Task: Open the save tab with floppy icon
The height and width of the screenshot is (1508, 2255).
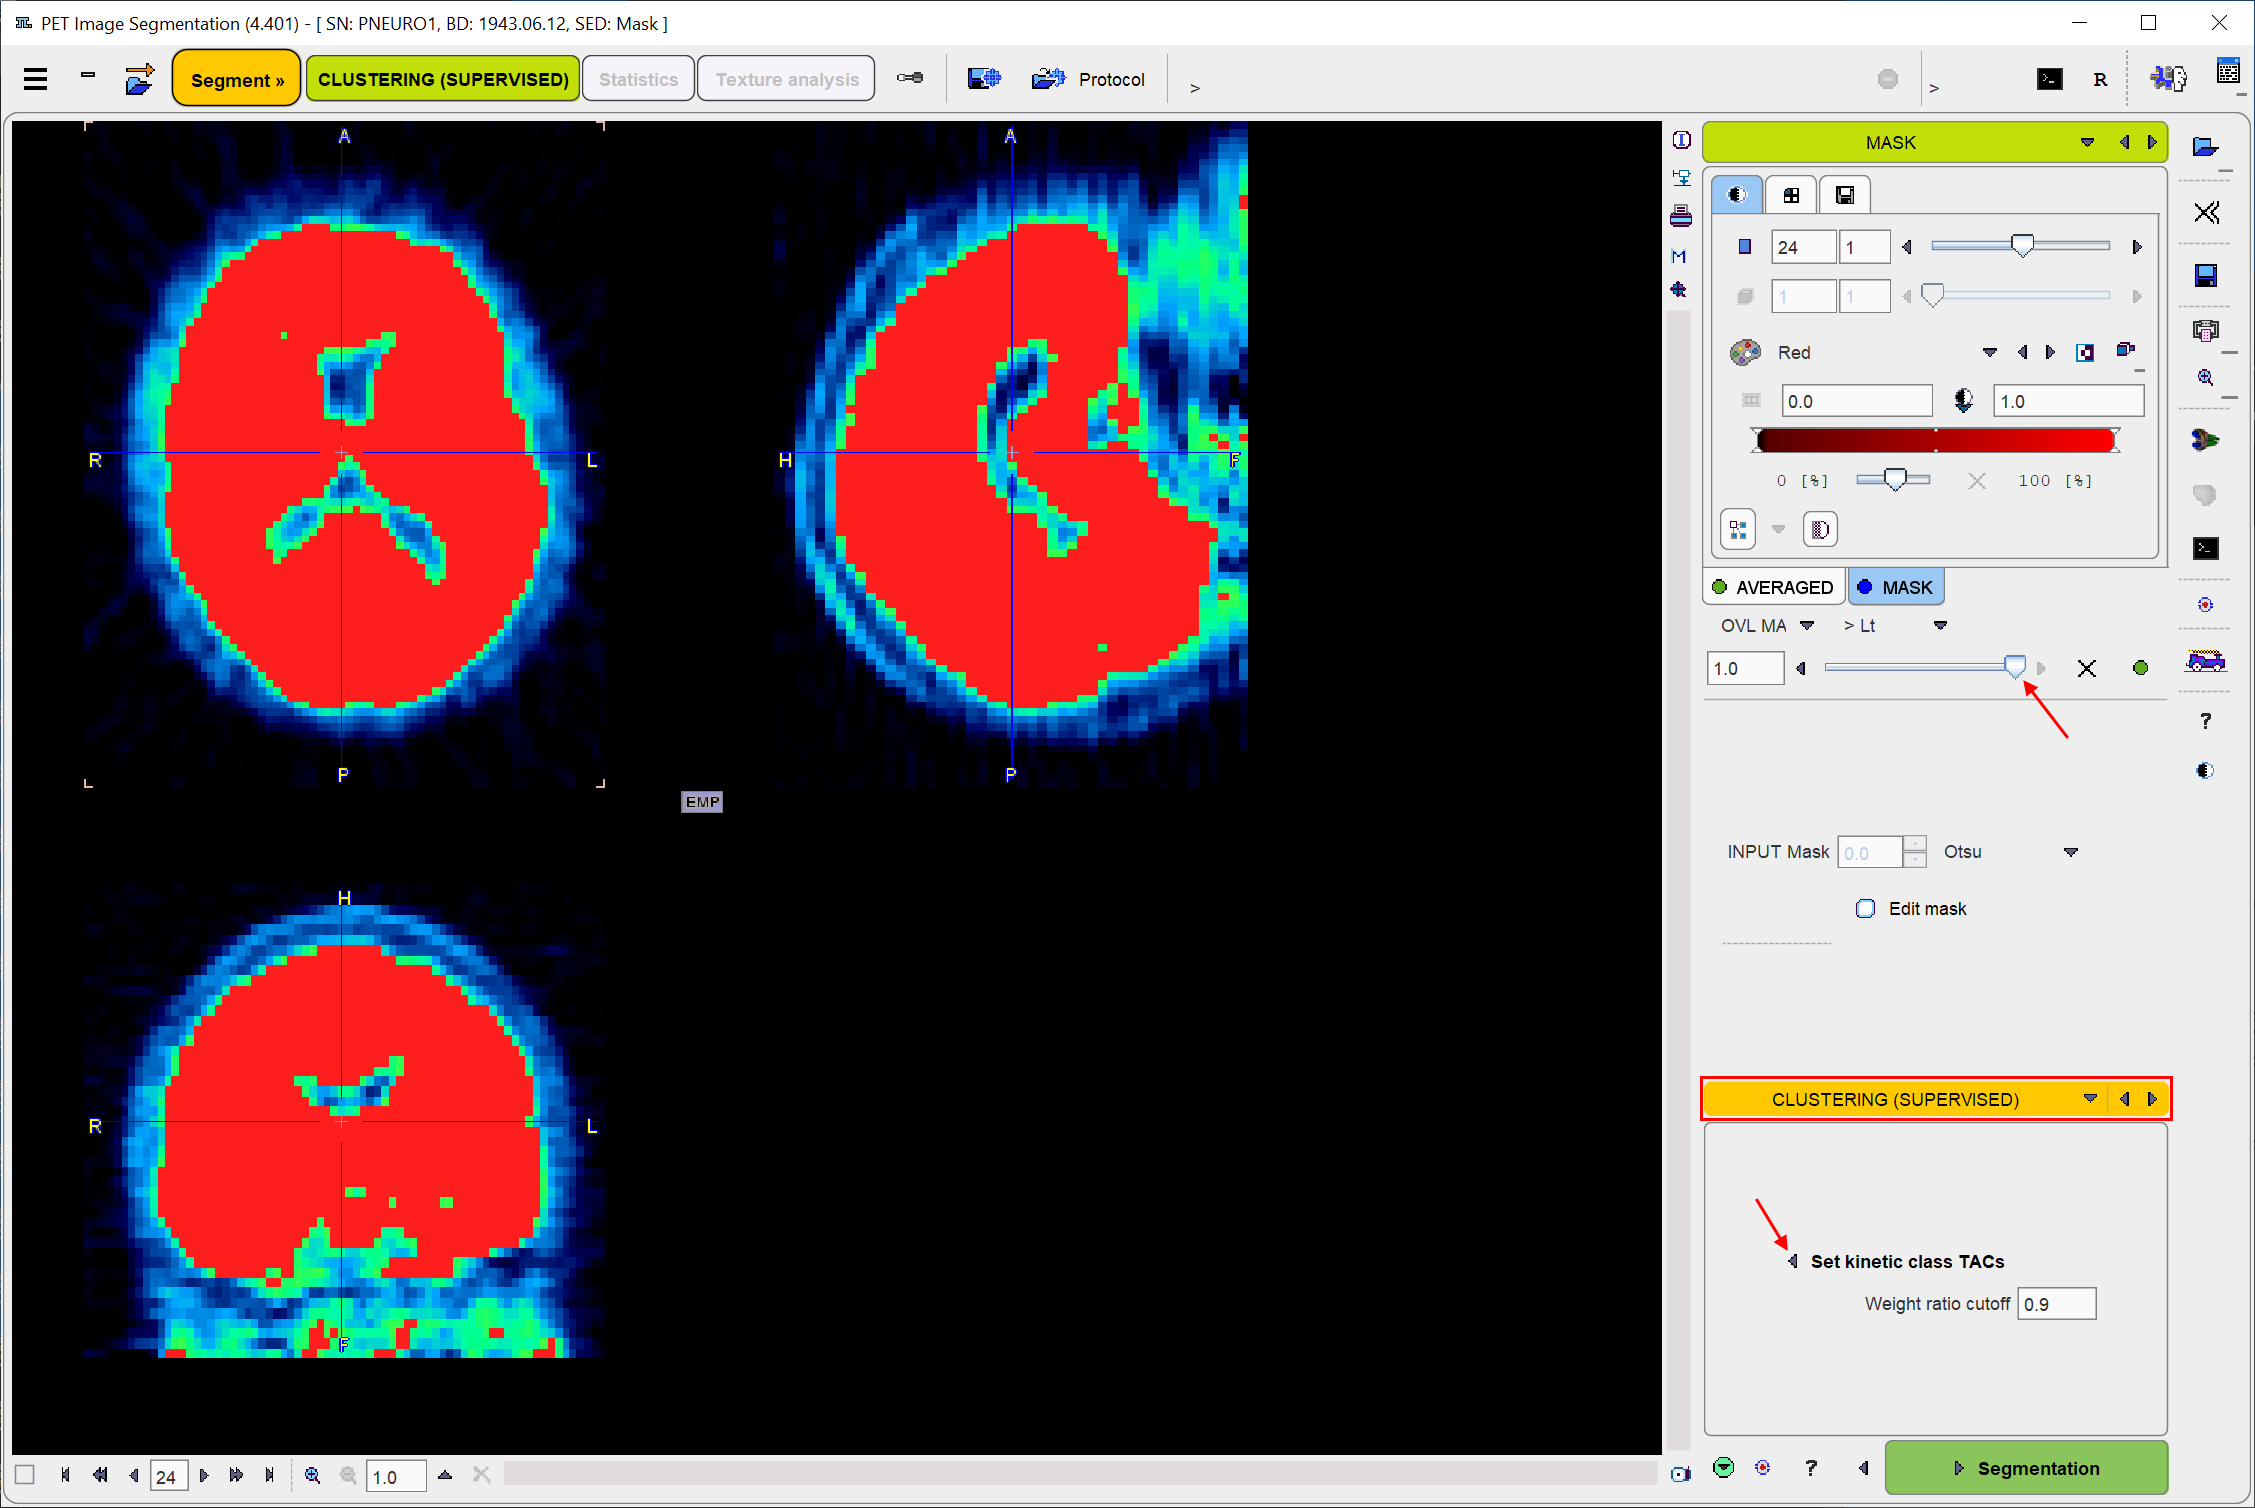Action: 1845,195
